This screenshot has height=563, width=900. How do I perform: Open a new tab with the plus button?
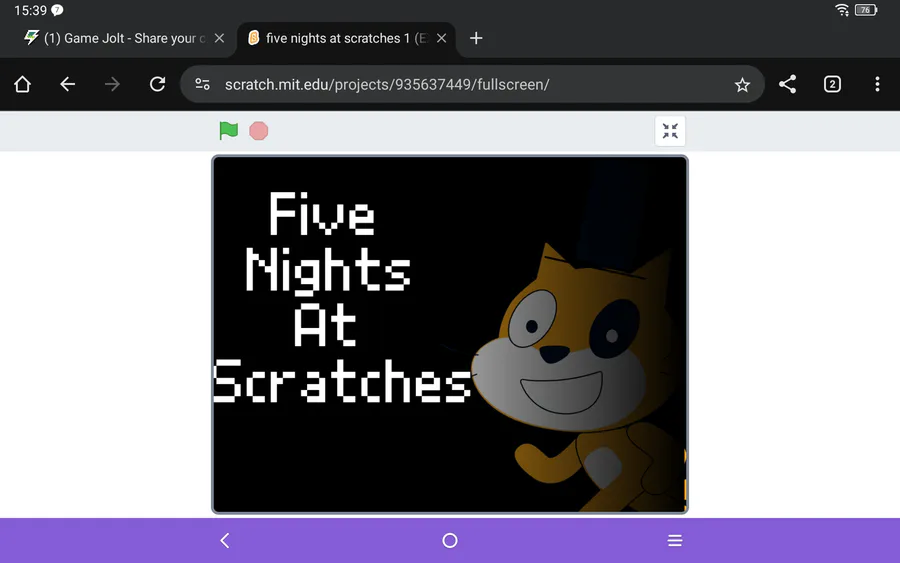click(476, 38)
